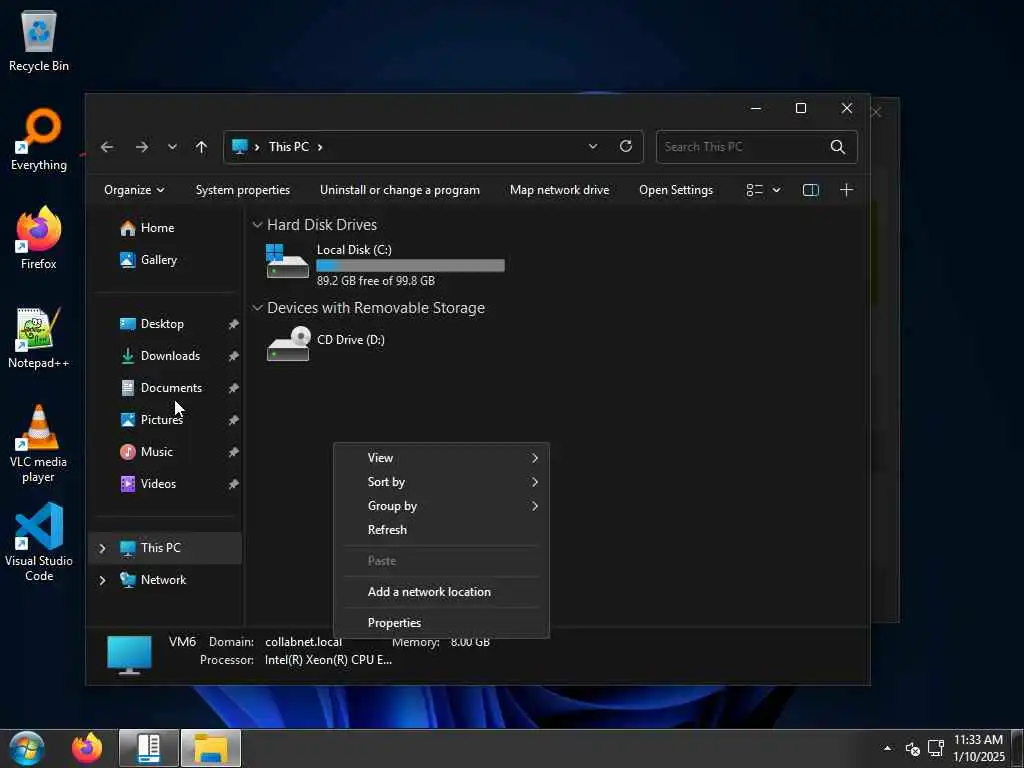The image size is (1024, 768).
Task: Click Open Settings in toolbar
Action: 676,190
